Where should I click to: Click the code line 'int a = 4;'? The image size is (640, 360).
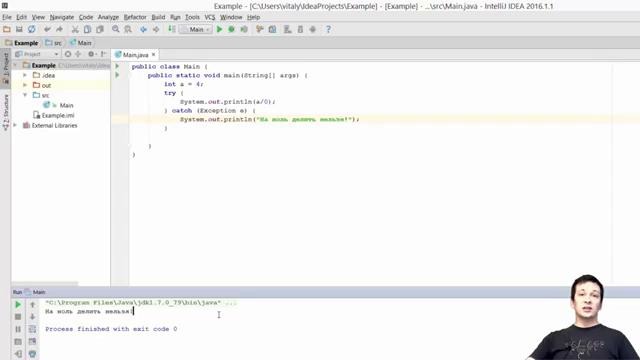click(x=183, y=84)
